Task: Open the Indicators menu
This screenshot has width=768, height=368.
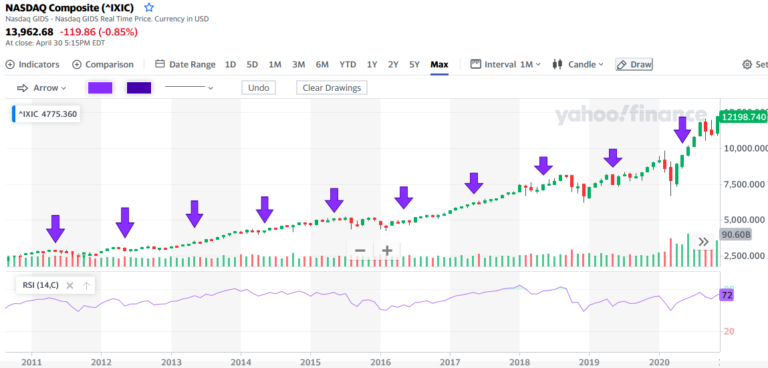Action: (x=32, y=64)
